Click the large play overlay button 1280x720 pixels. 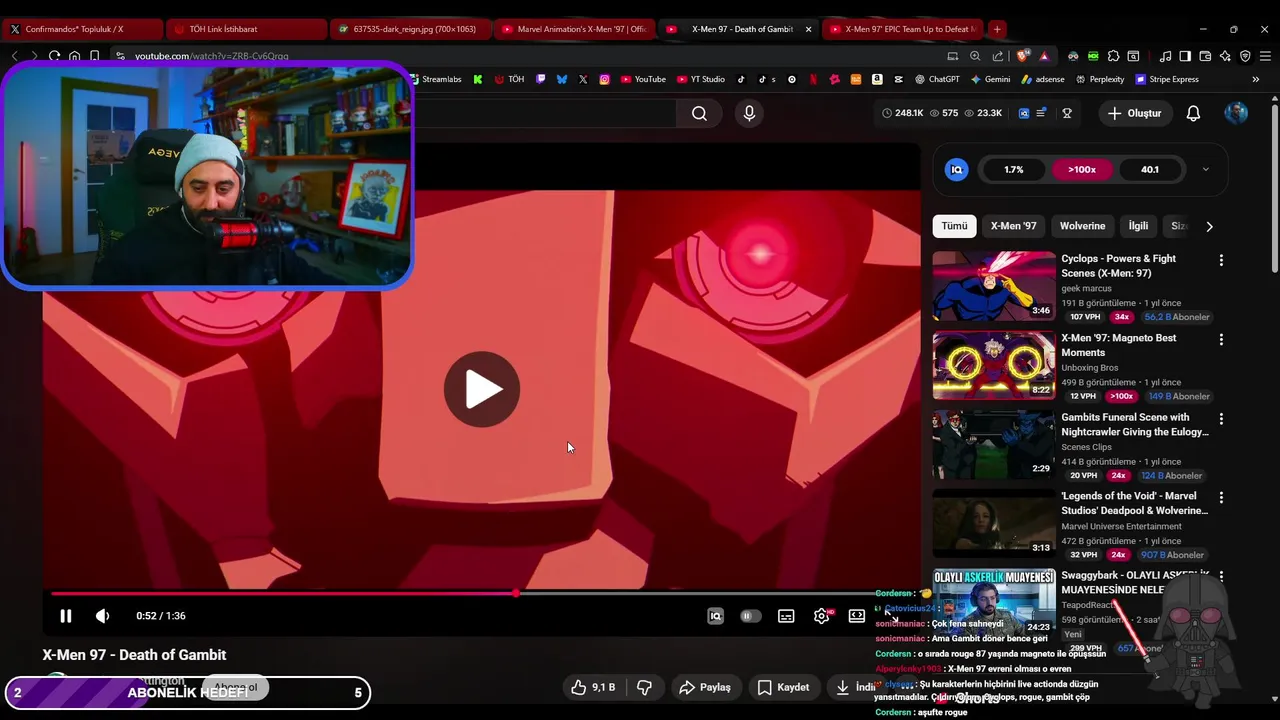click(482, 389)
